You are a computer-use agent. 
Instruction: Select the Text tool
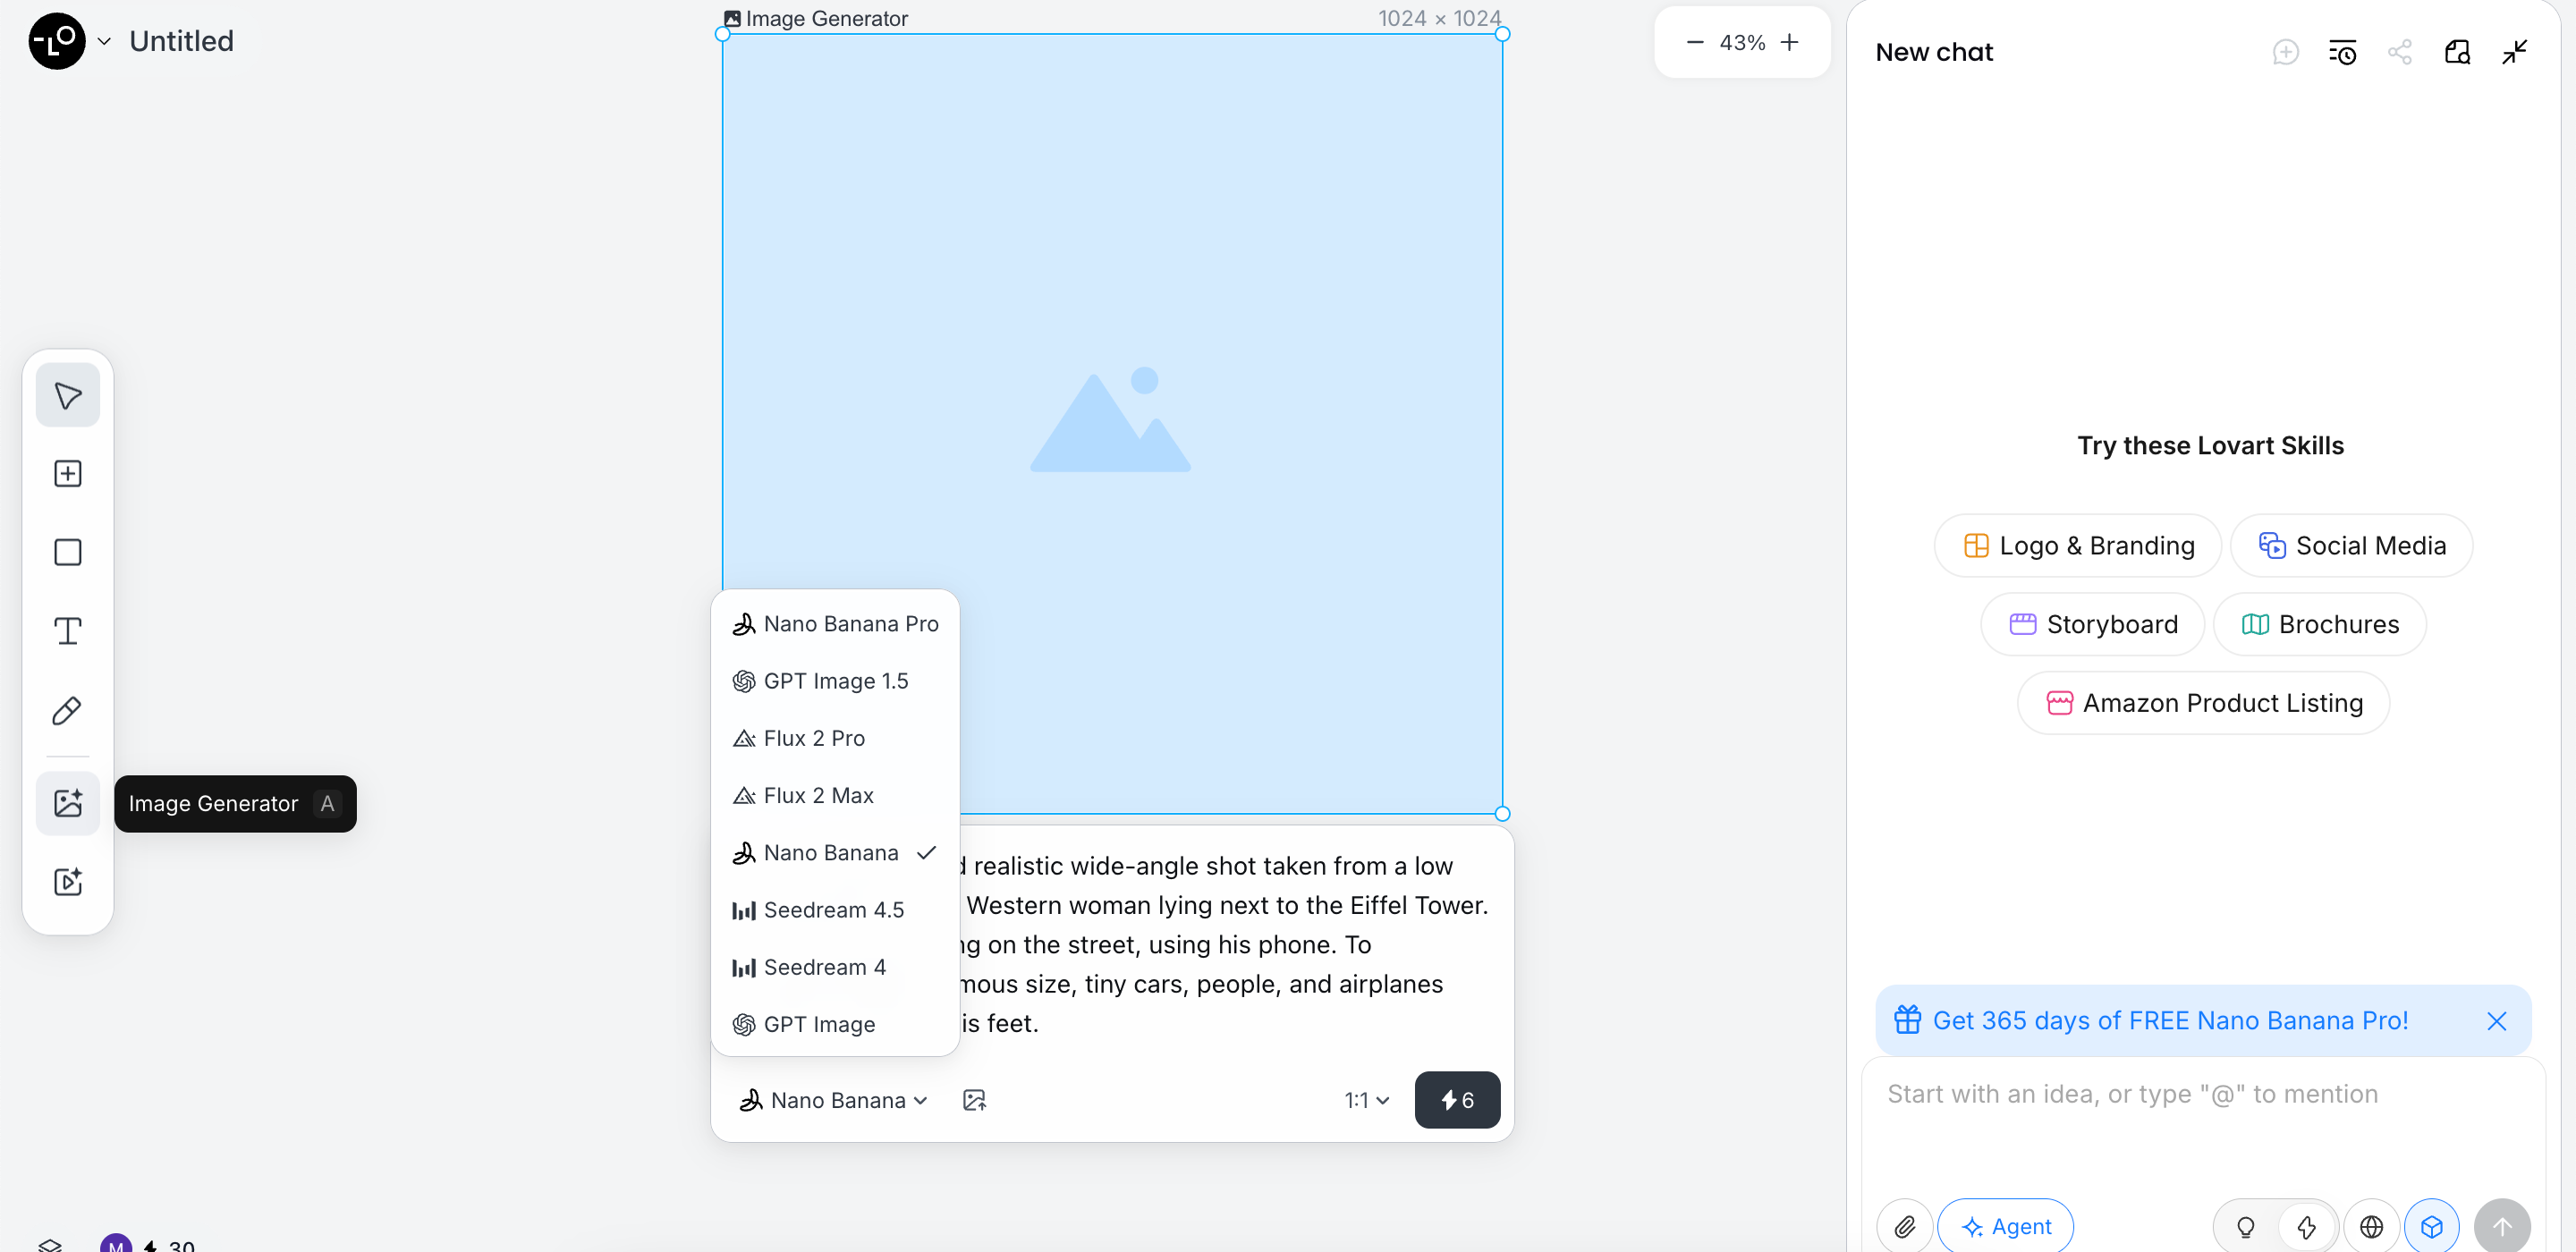tap(67, 630)
